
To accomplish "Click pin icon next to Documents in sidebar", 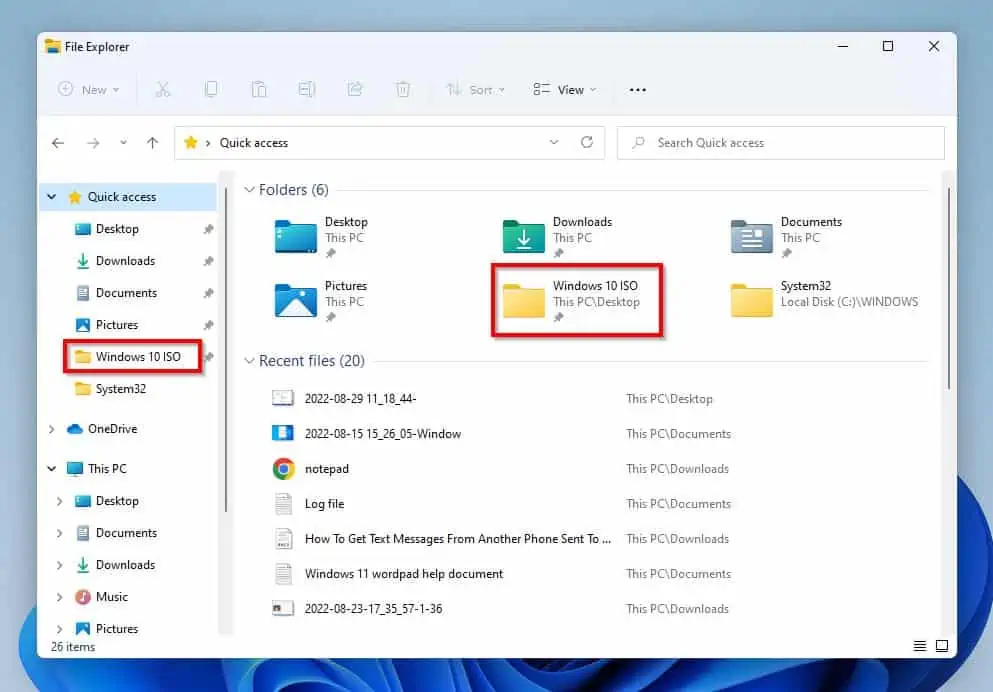I will 208,293.
